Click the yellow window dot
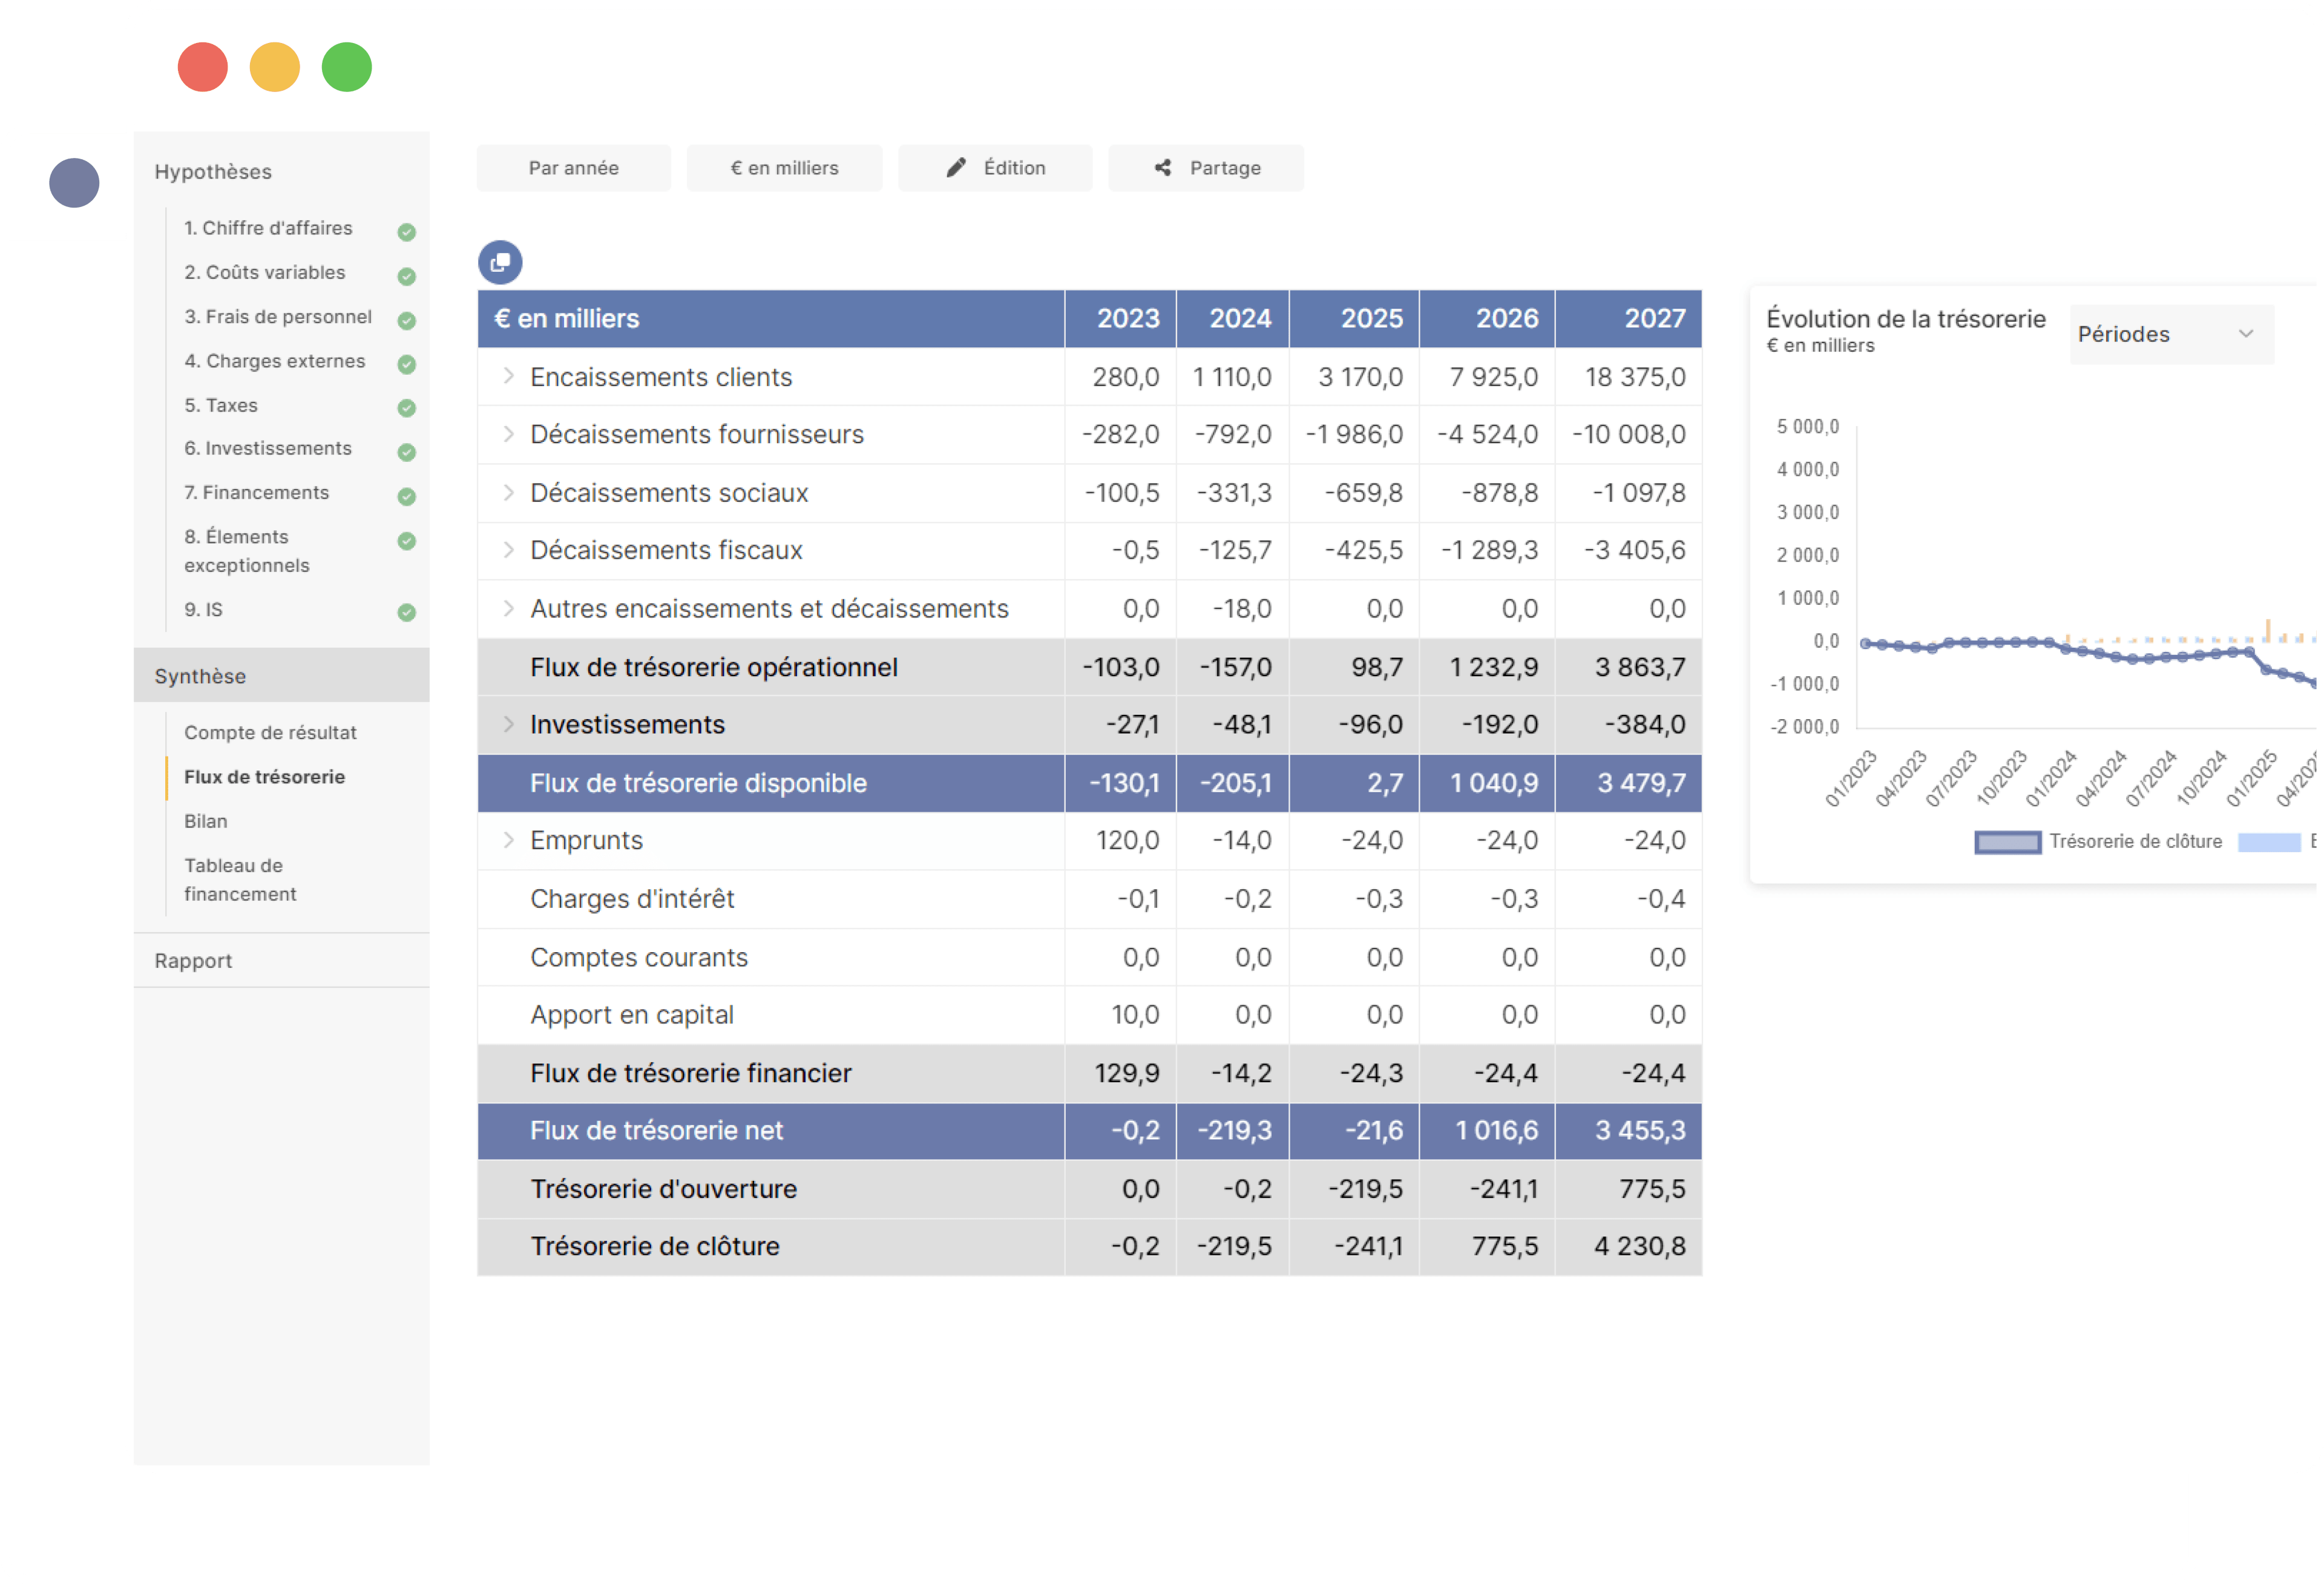 coord(275,67)
